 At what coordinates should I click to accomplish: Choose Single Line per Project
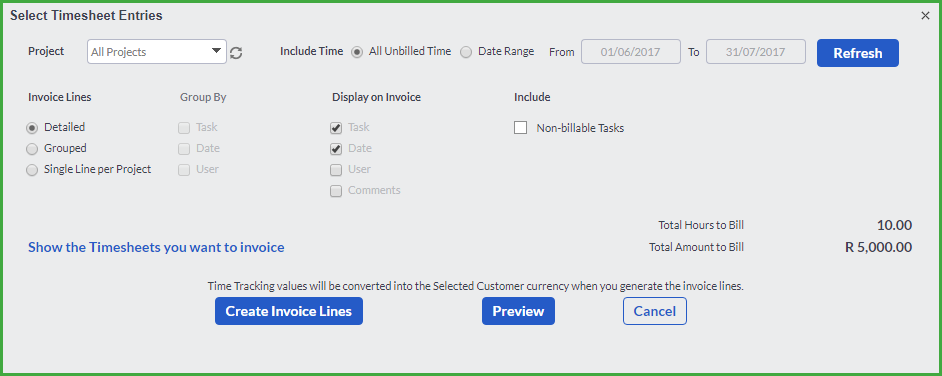[32, 170]
